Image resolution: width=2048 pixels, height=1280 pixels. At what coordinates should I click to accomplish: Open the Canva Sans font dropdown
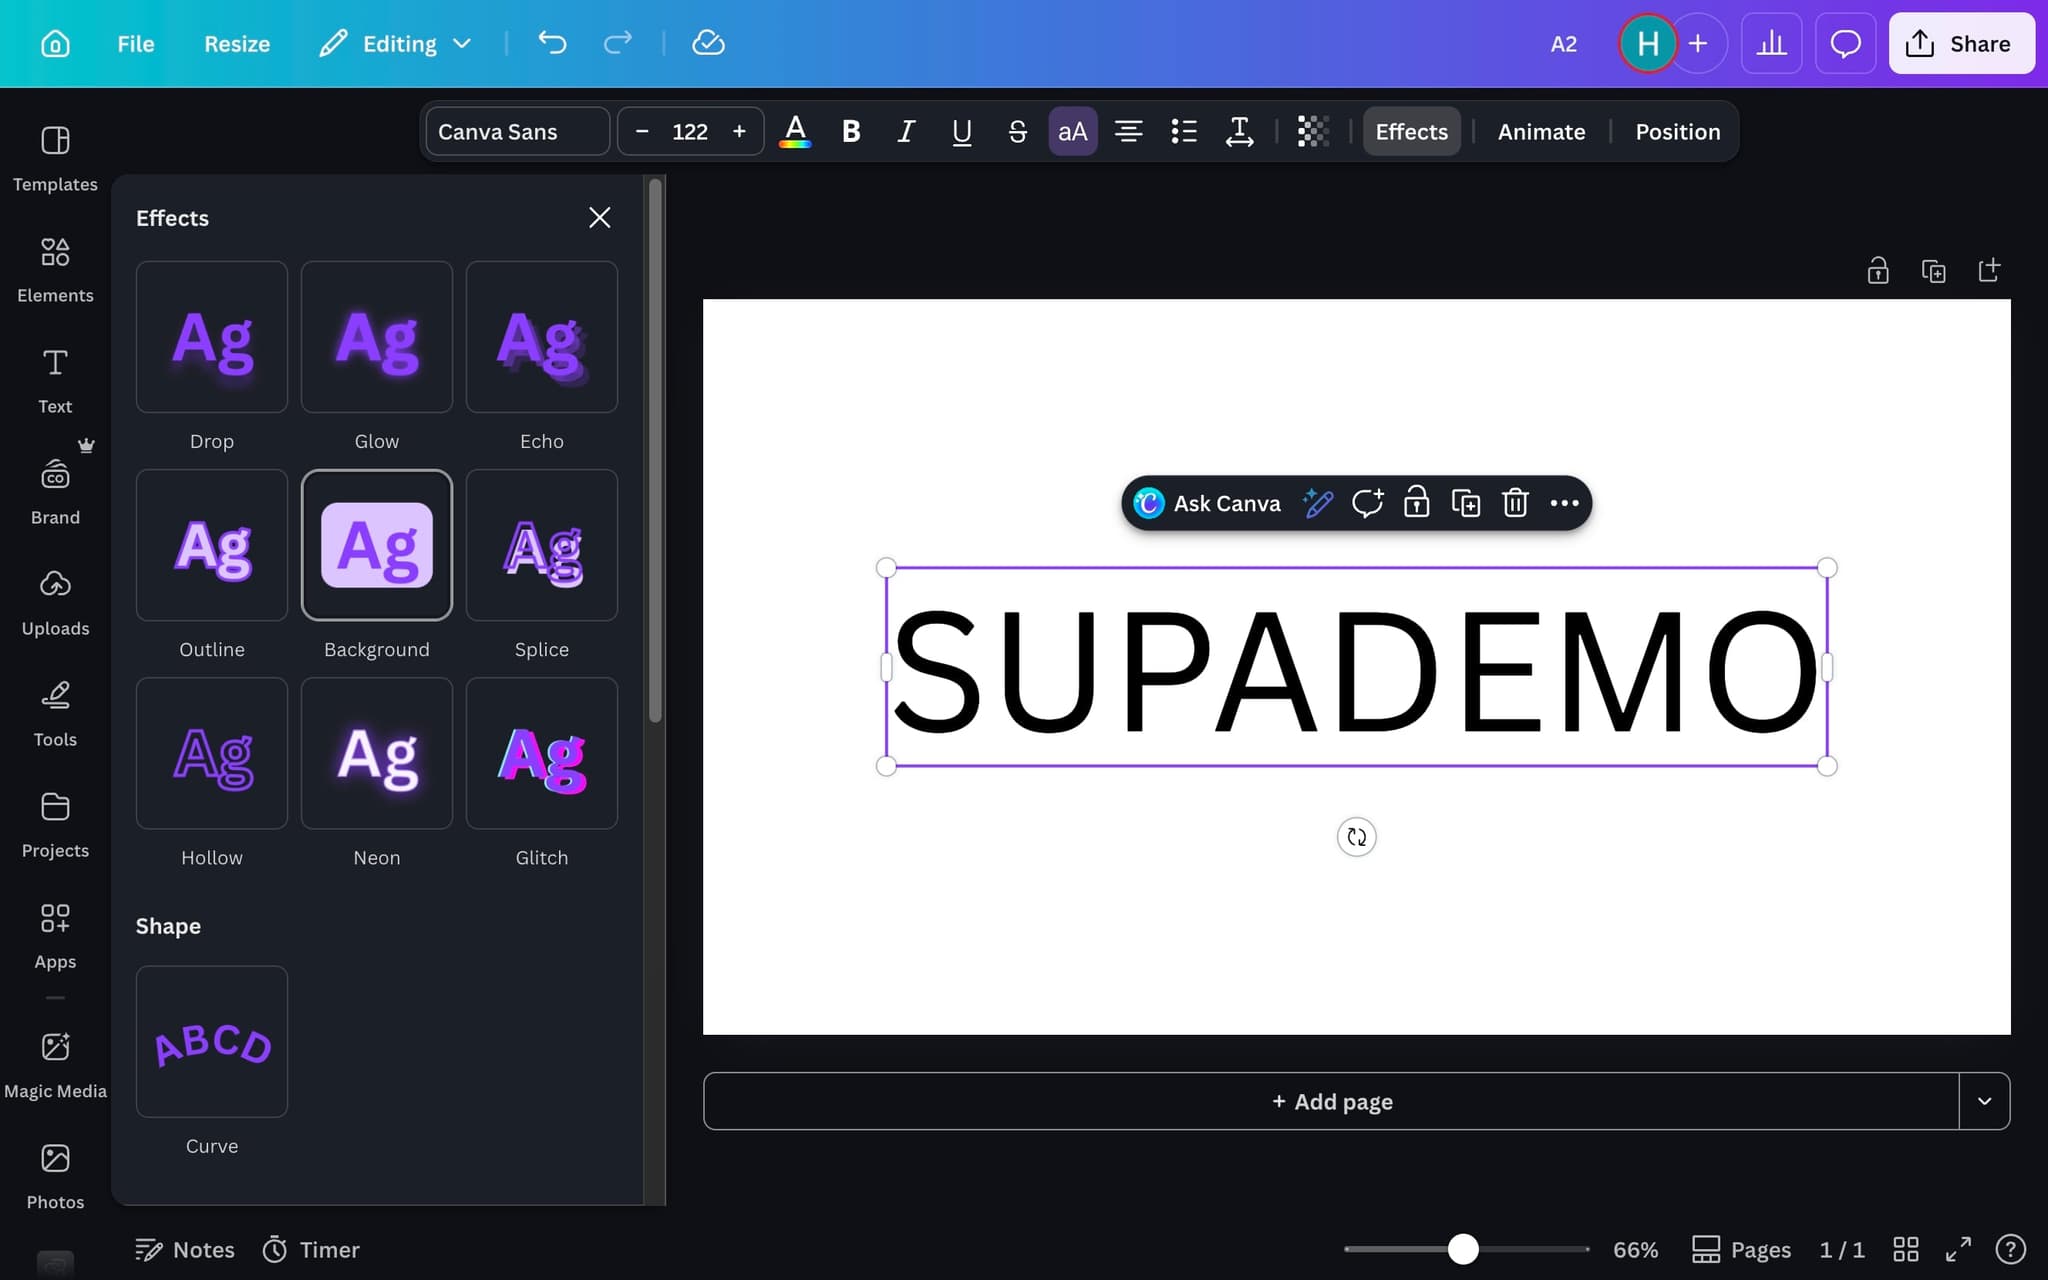click(x=517, y=131)
